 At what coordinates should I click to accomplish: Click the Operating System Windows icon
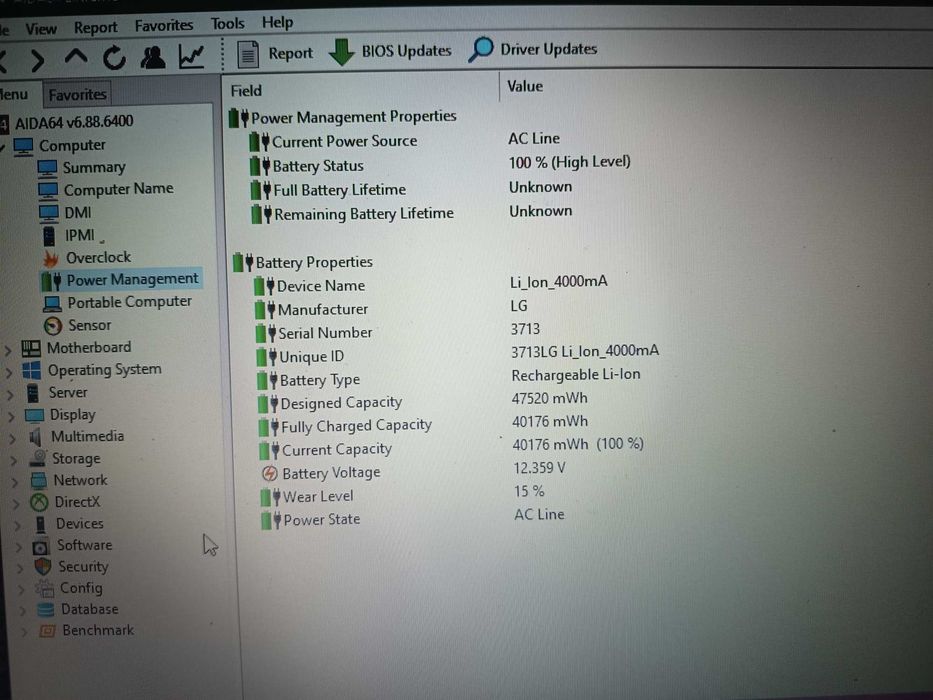click(32, 370)
